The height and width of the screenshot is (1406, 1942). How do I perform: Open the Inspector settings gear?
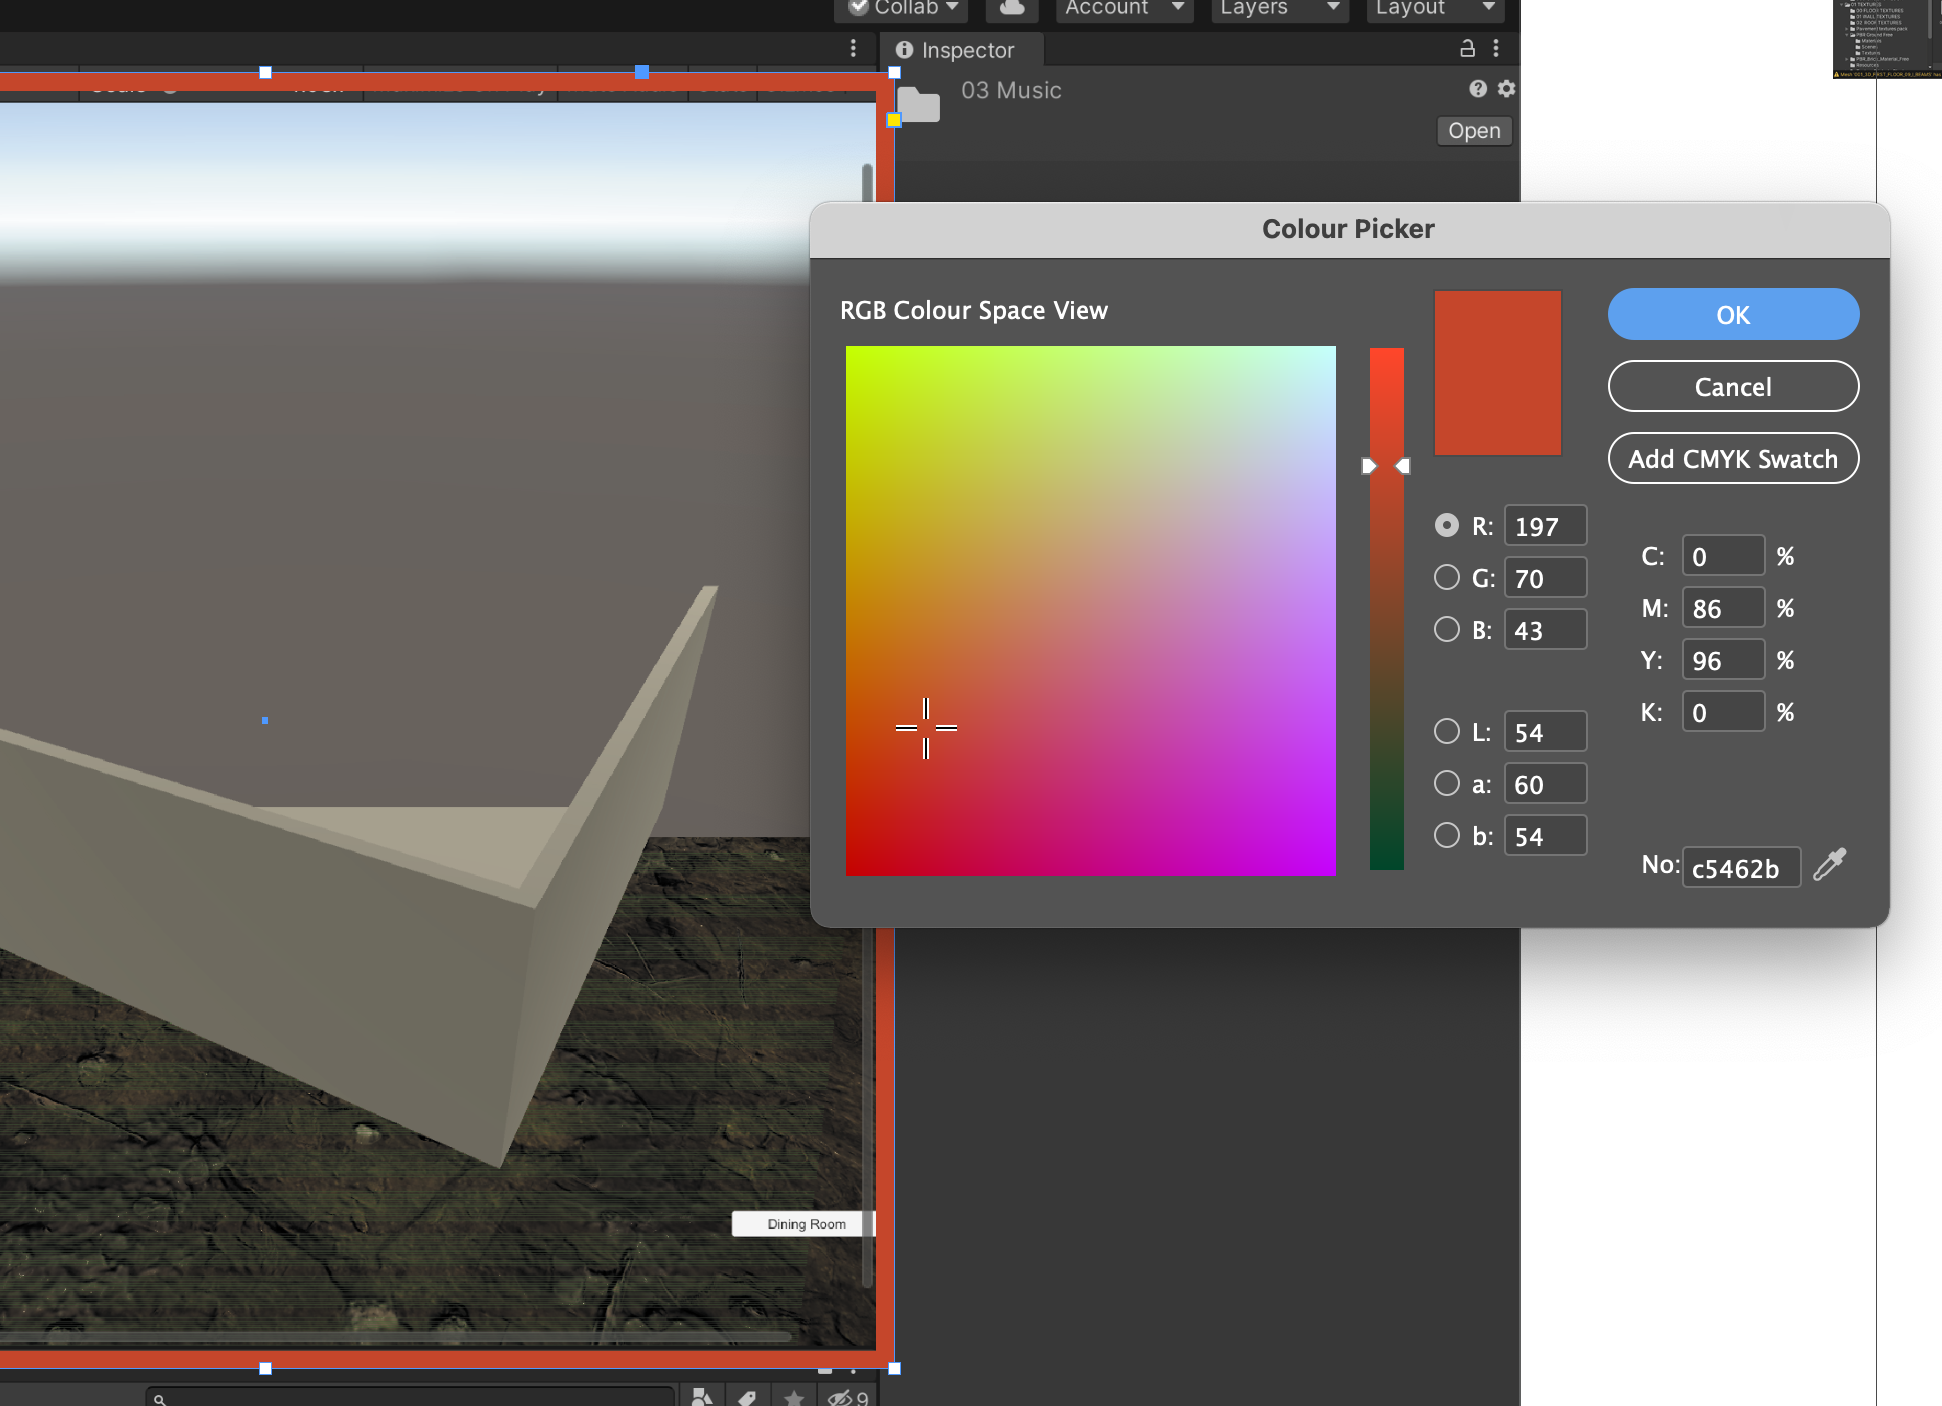pos(1506,89)
